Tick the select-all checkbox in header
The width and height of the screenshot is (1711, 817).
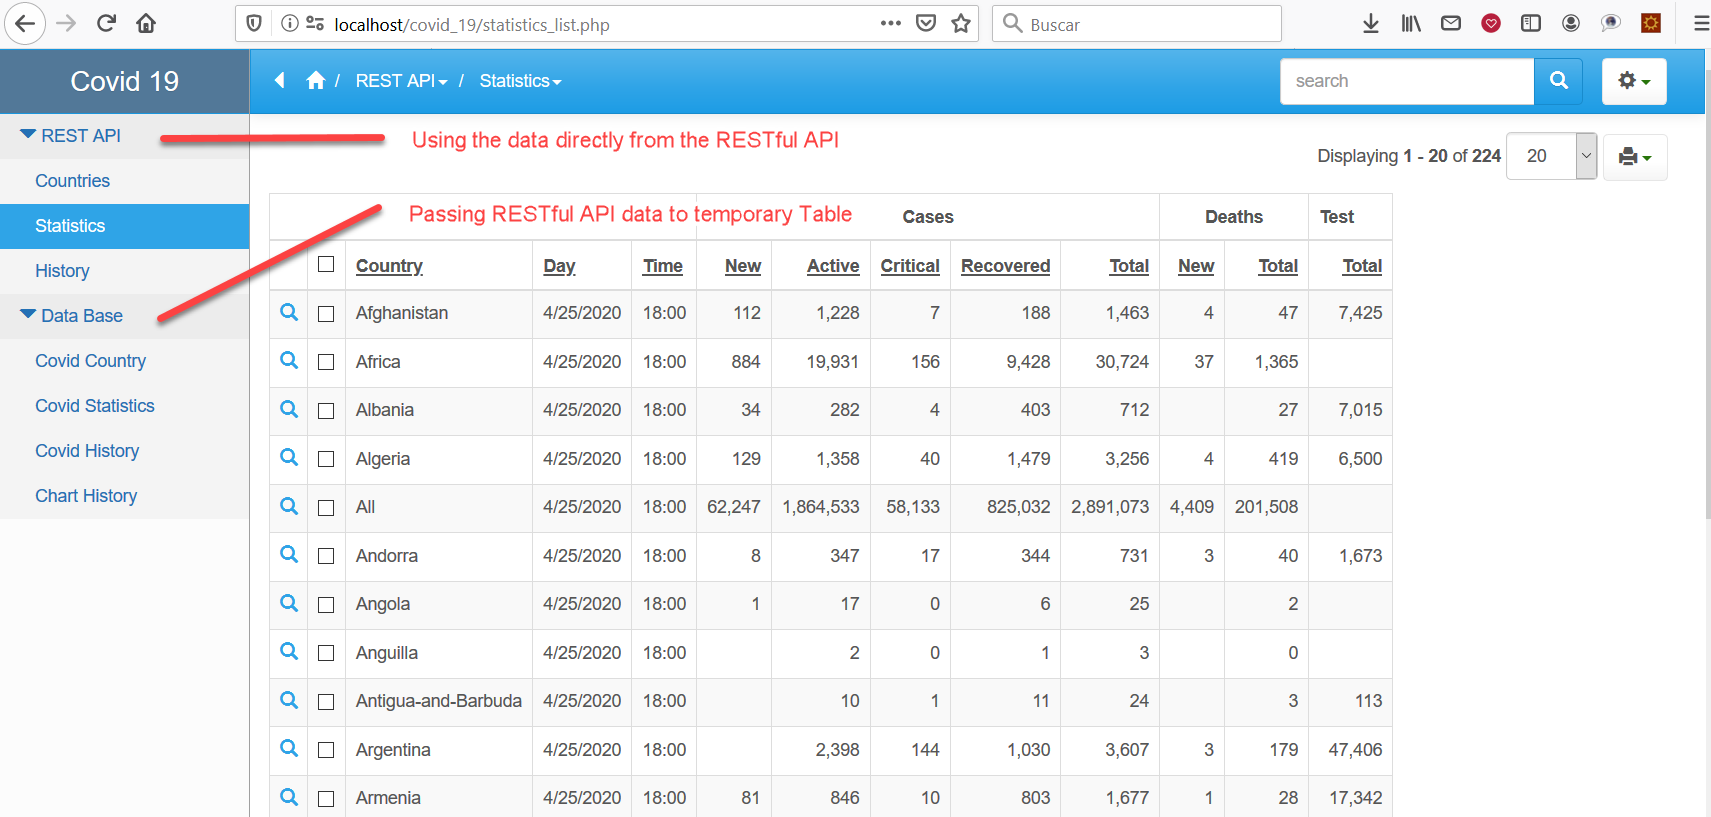tap(326, 265)
